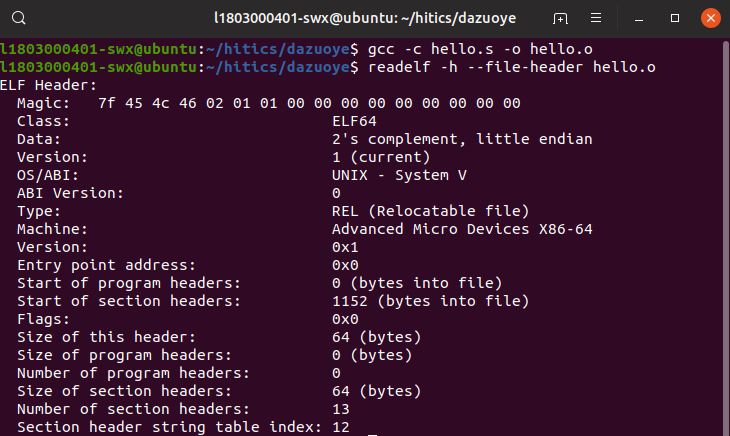Close the terminal window
The image size is (730, 436).
(710, 18)
